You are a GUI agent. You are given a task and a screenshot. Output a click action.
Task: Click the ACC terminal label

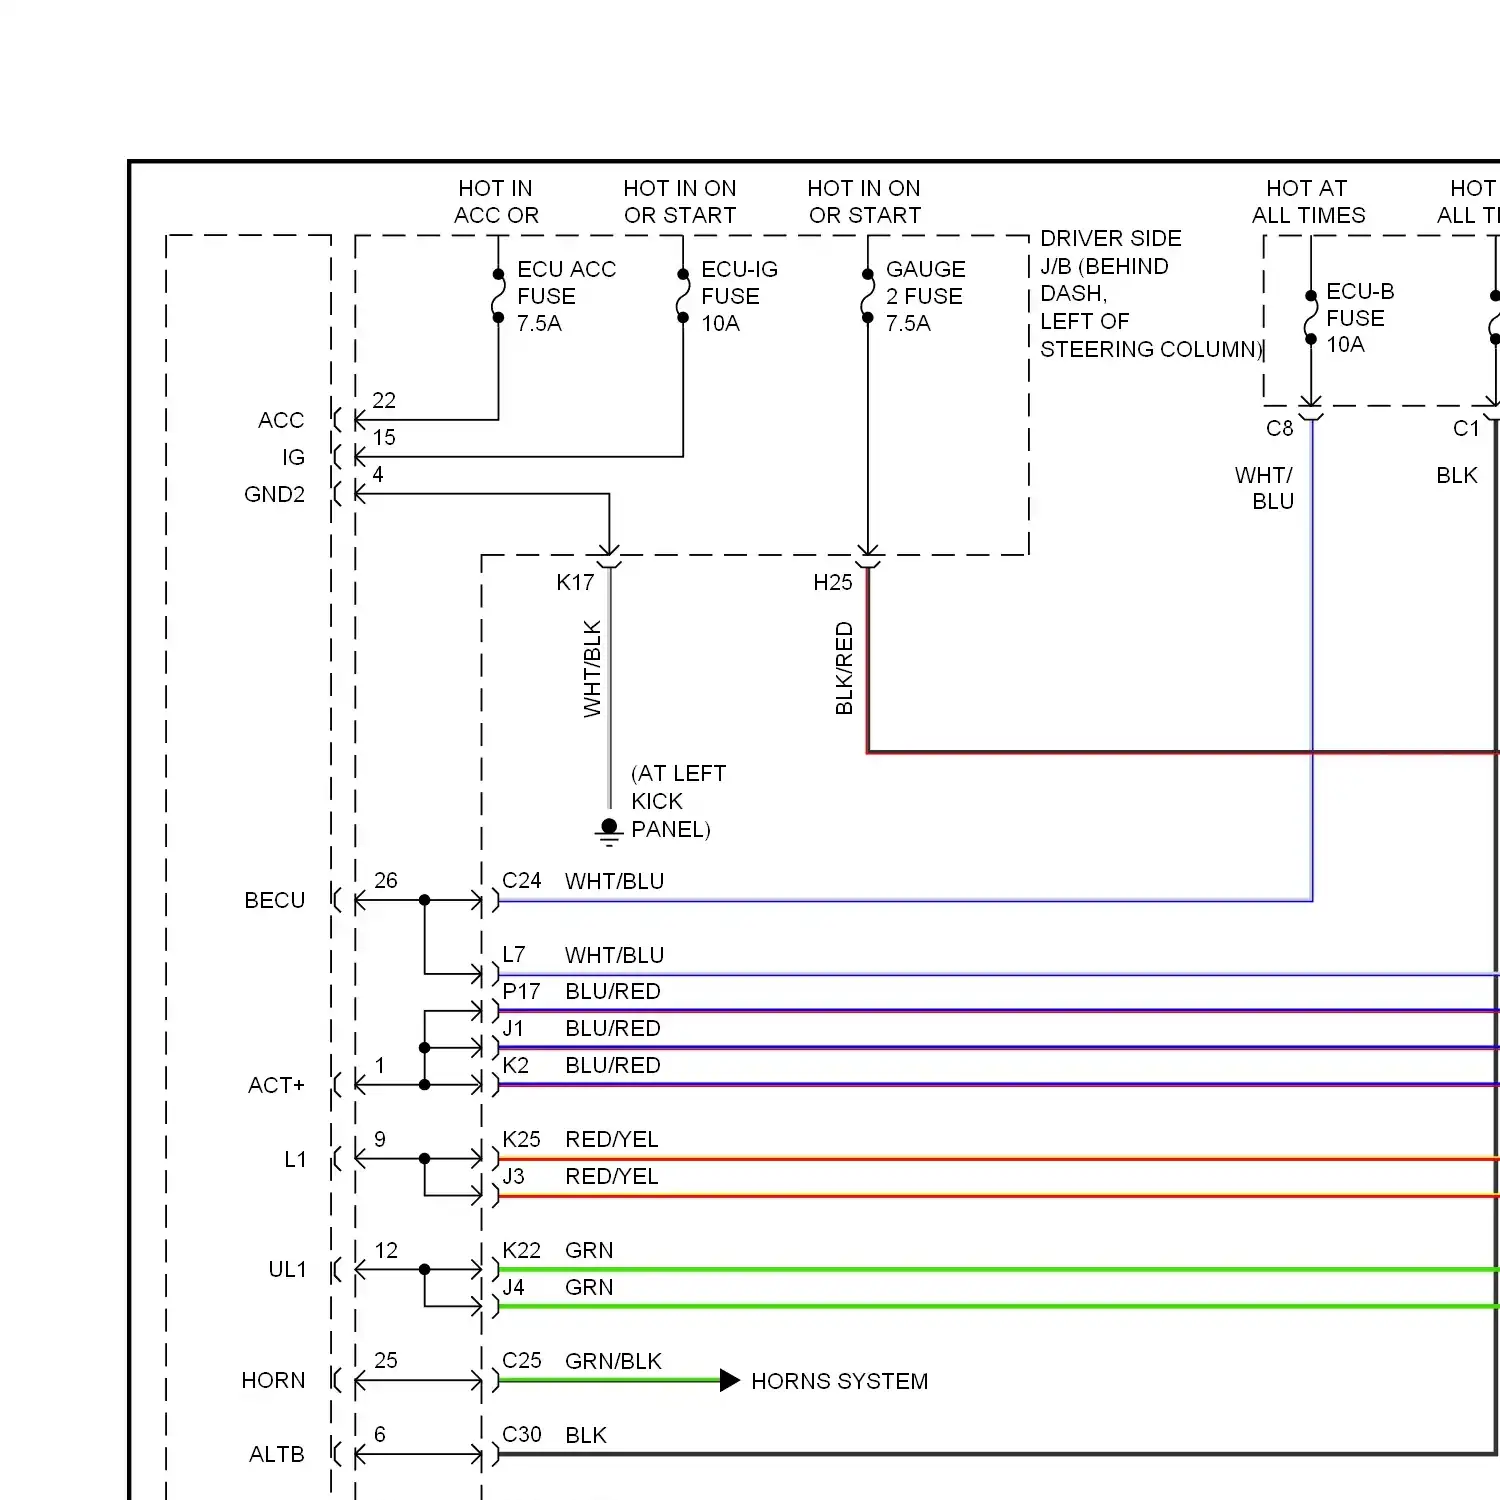click(281, 420)
